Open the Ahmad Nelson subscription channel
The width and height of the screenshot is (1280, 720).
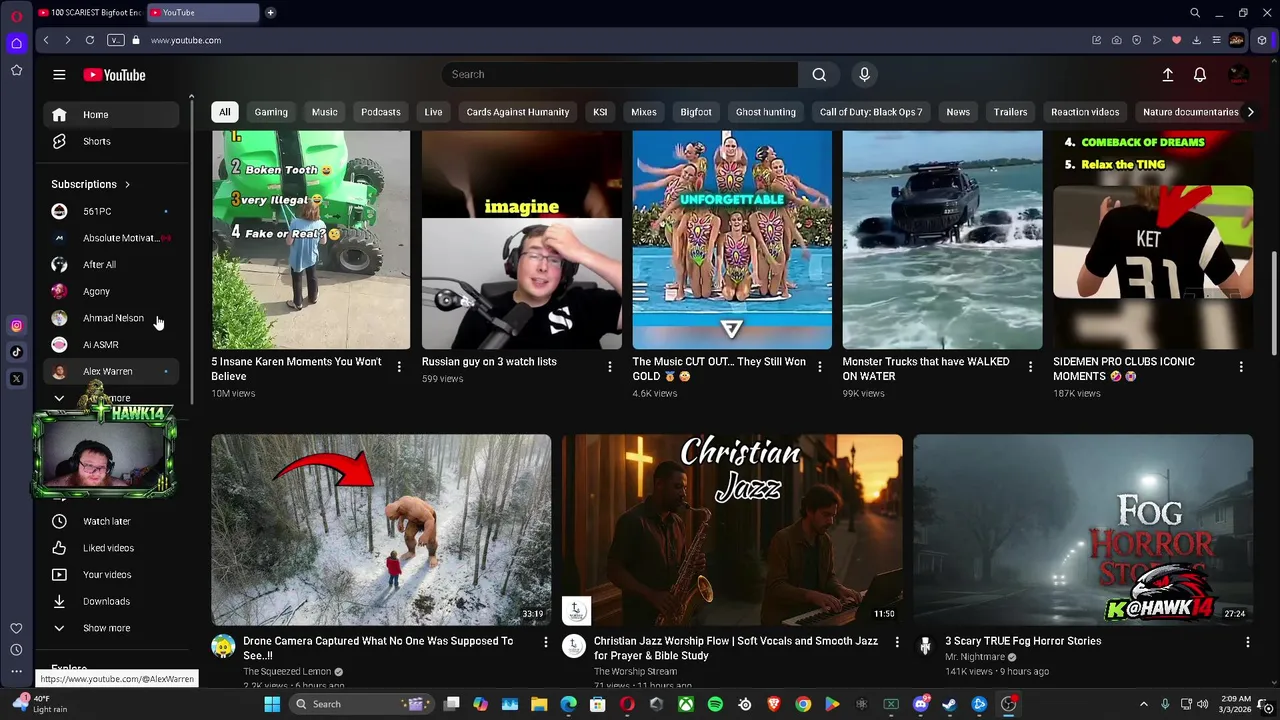coord(111,318)
